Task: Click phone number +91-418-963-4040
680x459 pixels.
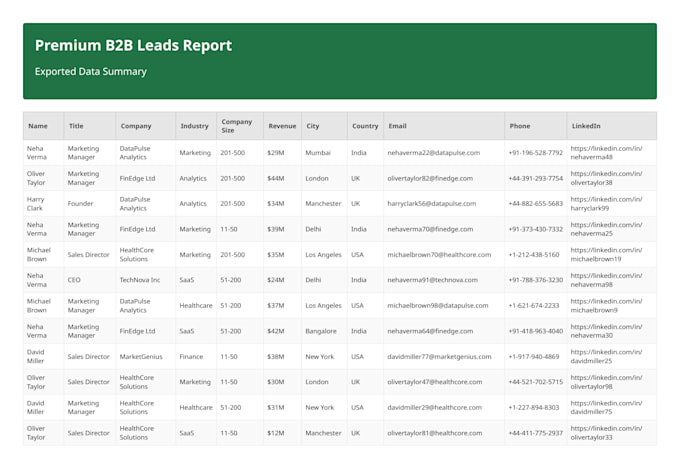Action: (536, 331)
